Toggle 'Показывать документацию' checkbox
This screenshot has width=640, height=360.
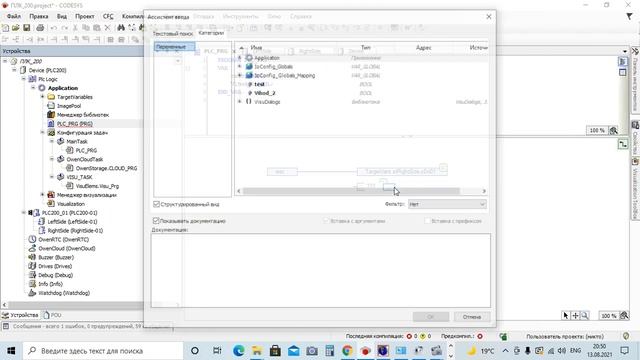[156, 220]
